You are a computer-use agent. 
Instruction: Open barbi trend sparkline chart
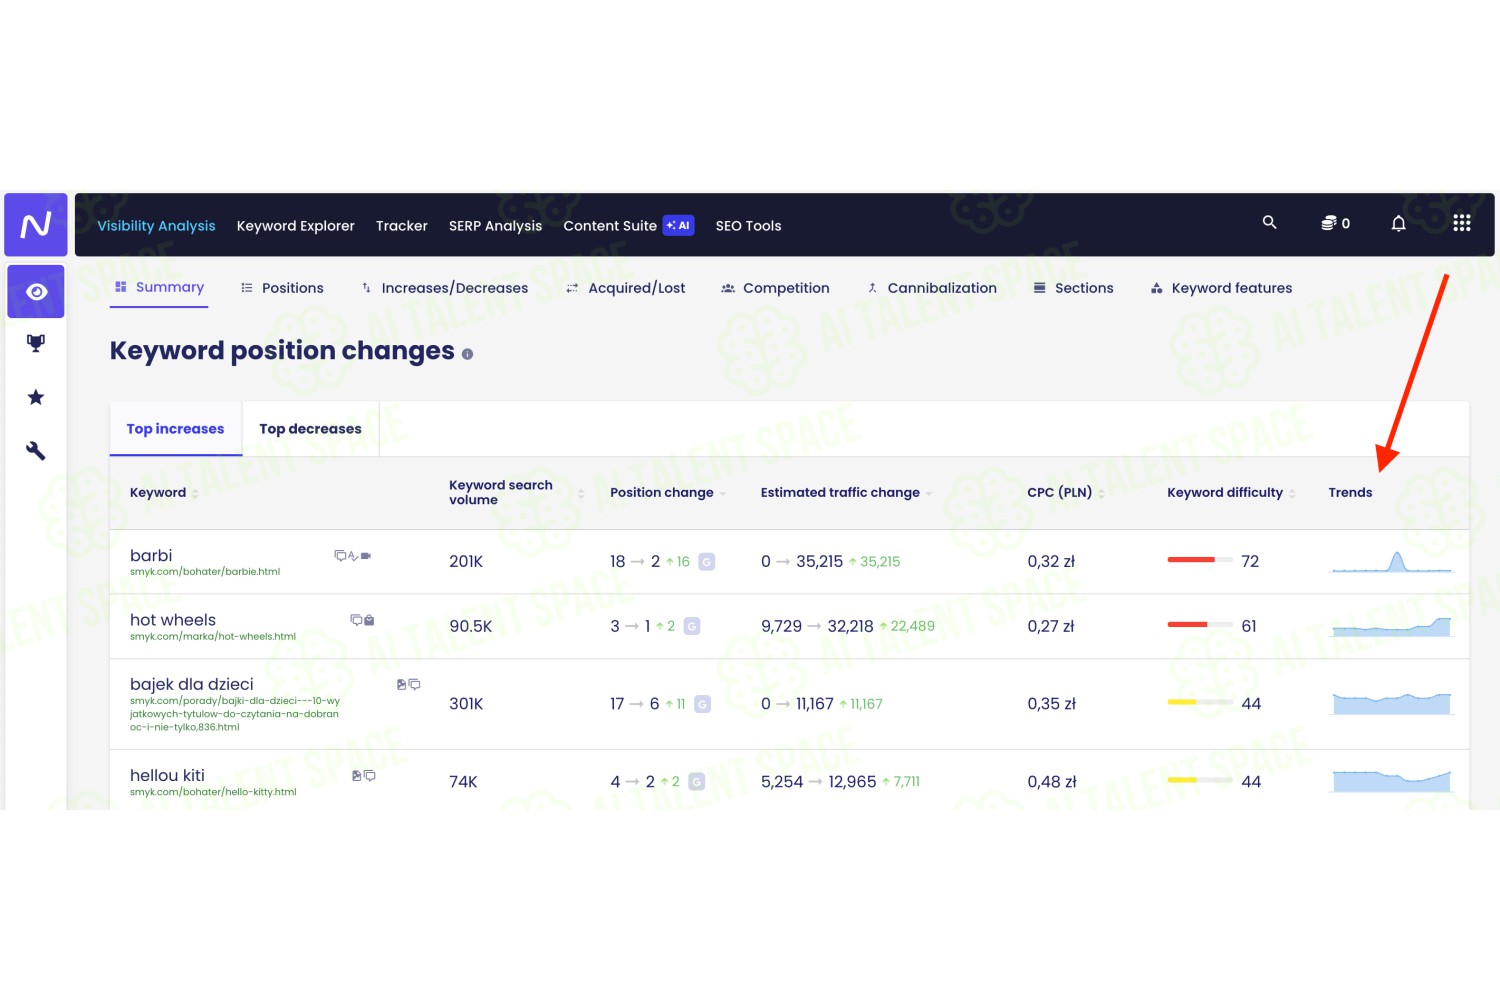coord(1391,562)
